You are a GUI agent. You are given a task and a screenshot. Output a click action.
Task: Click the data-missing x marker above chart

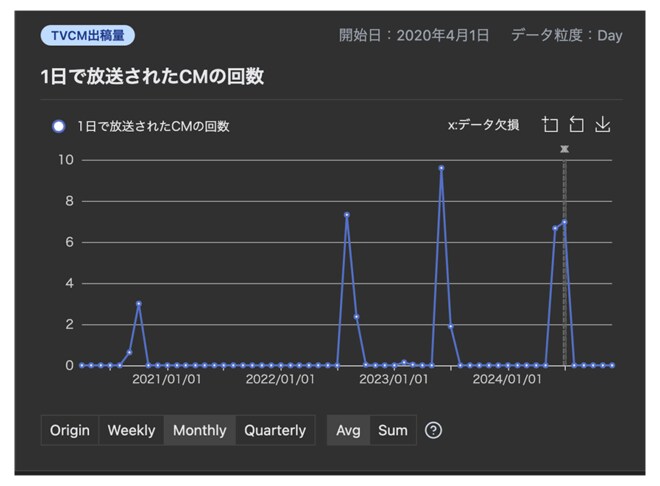pos(564,149)
